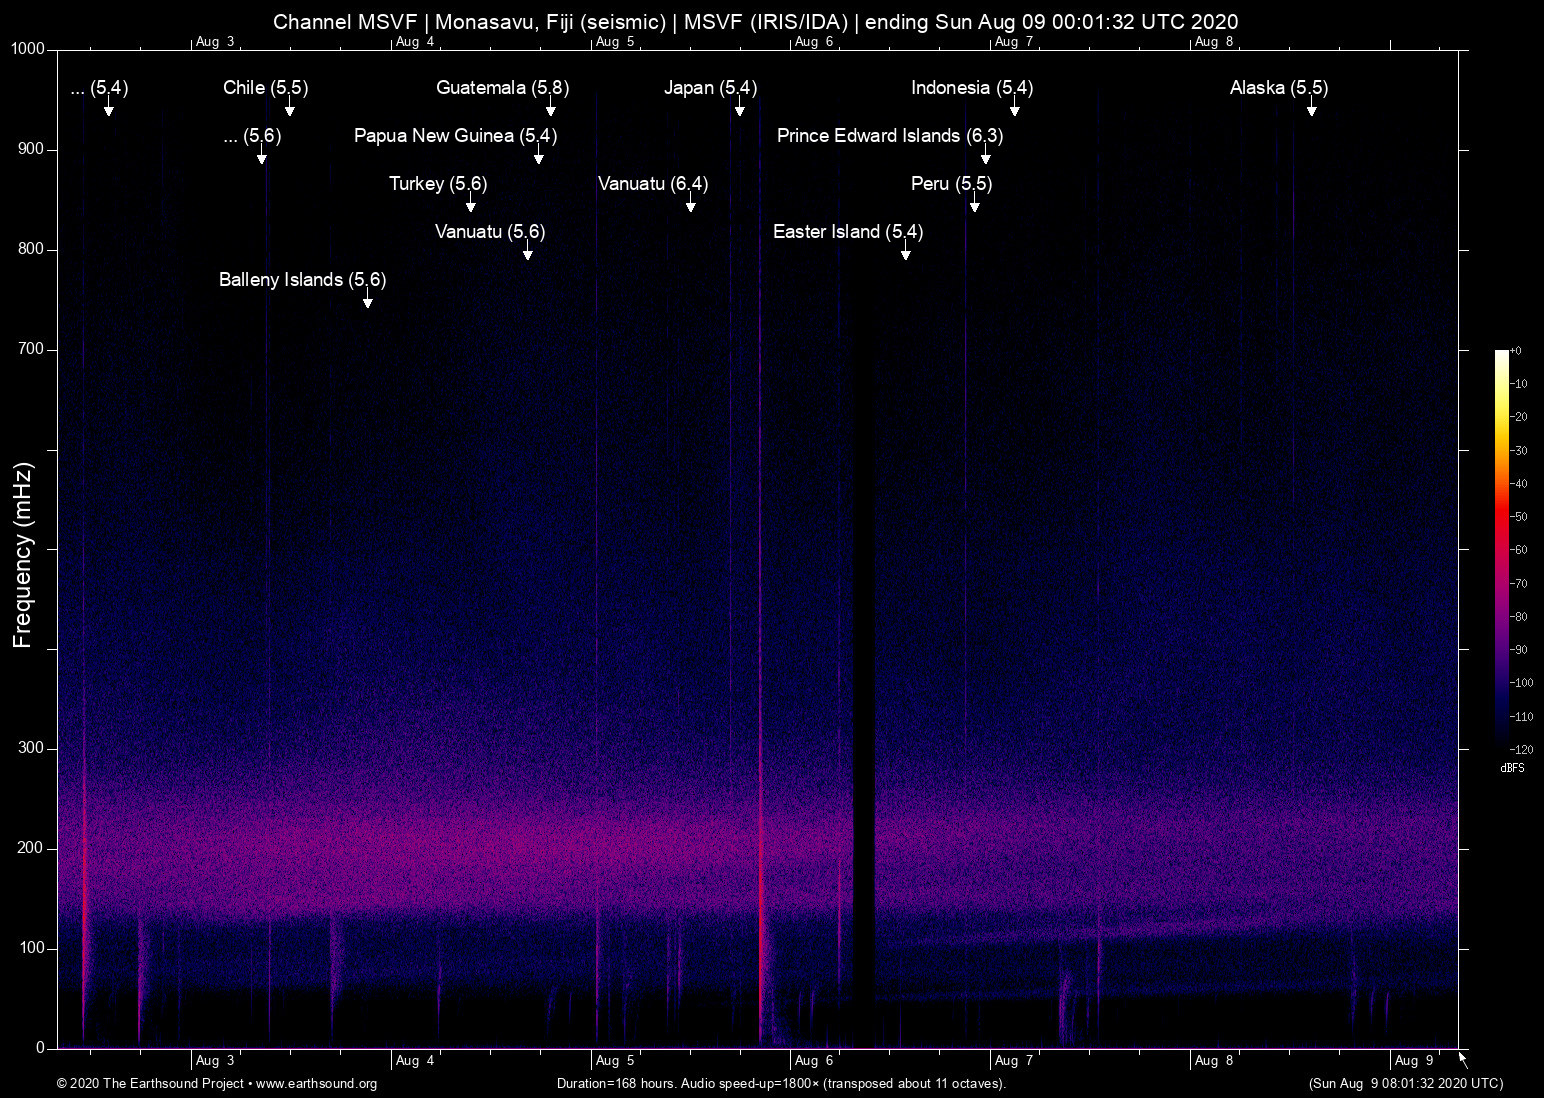1544x1098 pixels.
Task: Click the arrow marker below Alaska (5.5)
Action: (x=1311, y=108)
